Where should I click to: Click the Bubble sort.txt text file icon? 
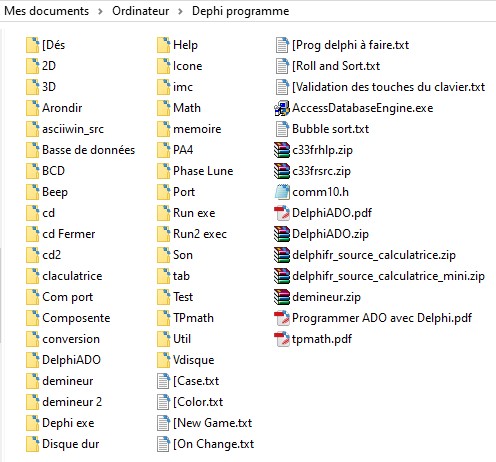282,129
